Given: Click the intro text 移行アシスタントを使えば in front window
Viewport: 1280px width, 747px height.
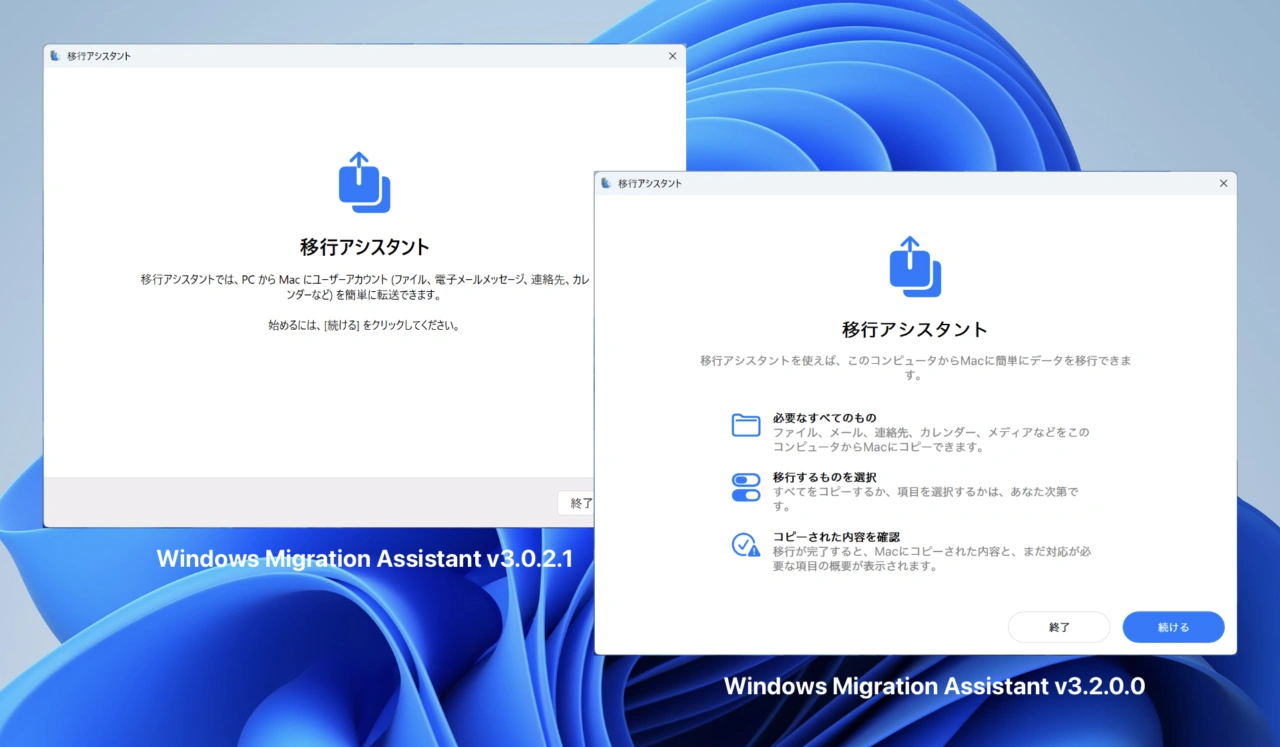Looking at the screenshot, I should pos(915,367).
